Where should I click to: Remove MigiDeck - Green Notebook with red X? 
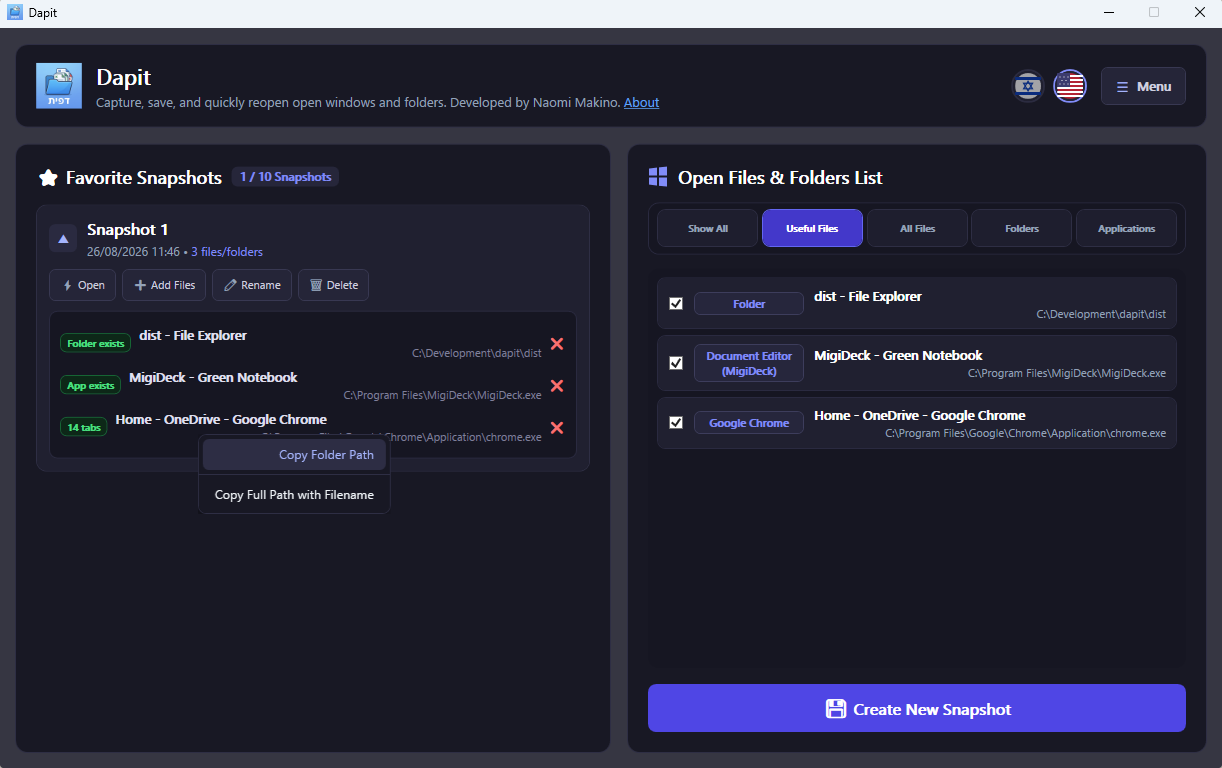pos(557,385)
